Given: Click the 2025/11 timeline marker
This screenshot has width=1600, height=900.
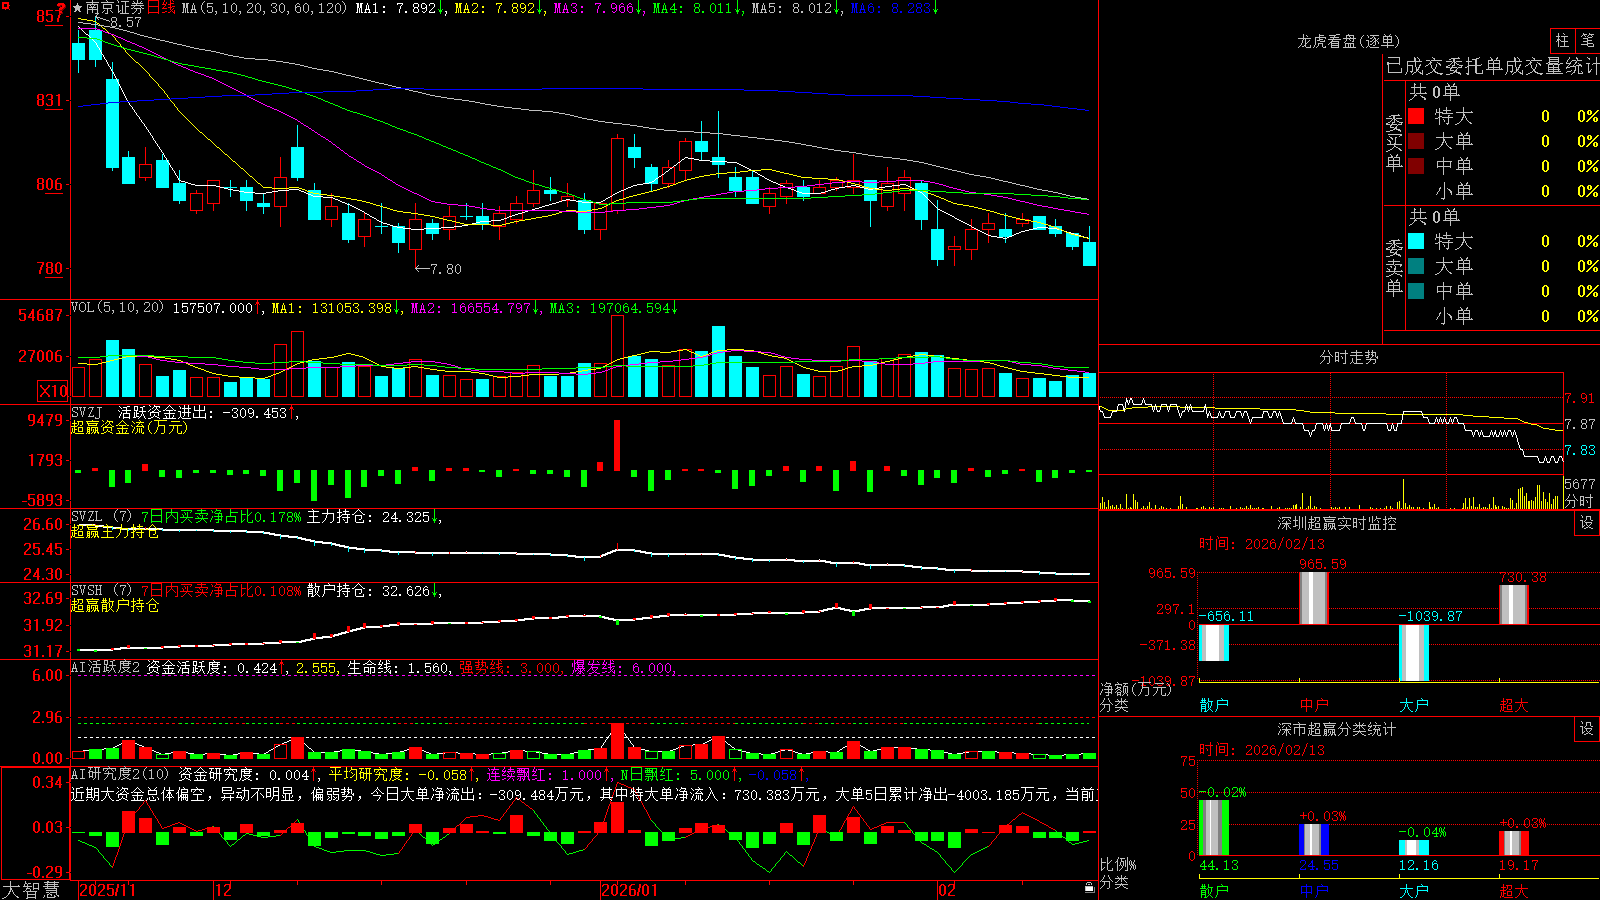Looking at the screenshot, I should point(107,890).
